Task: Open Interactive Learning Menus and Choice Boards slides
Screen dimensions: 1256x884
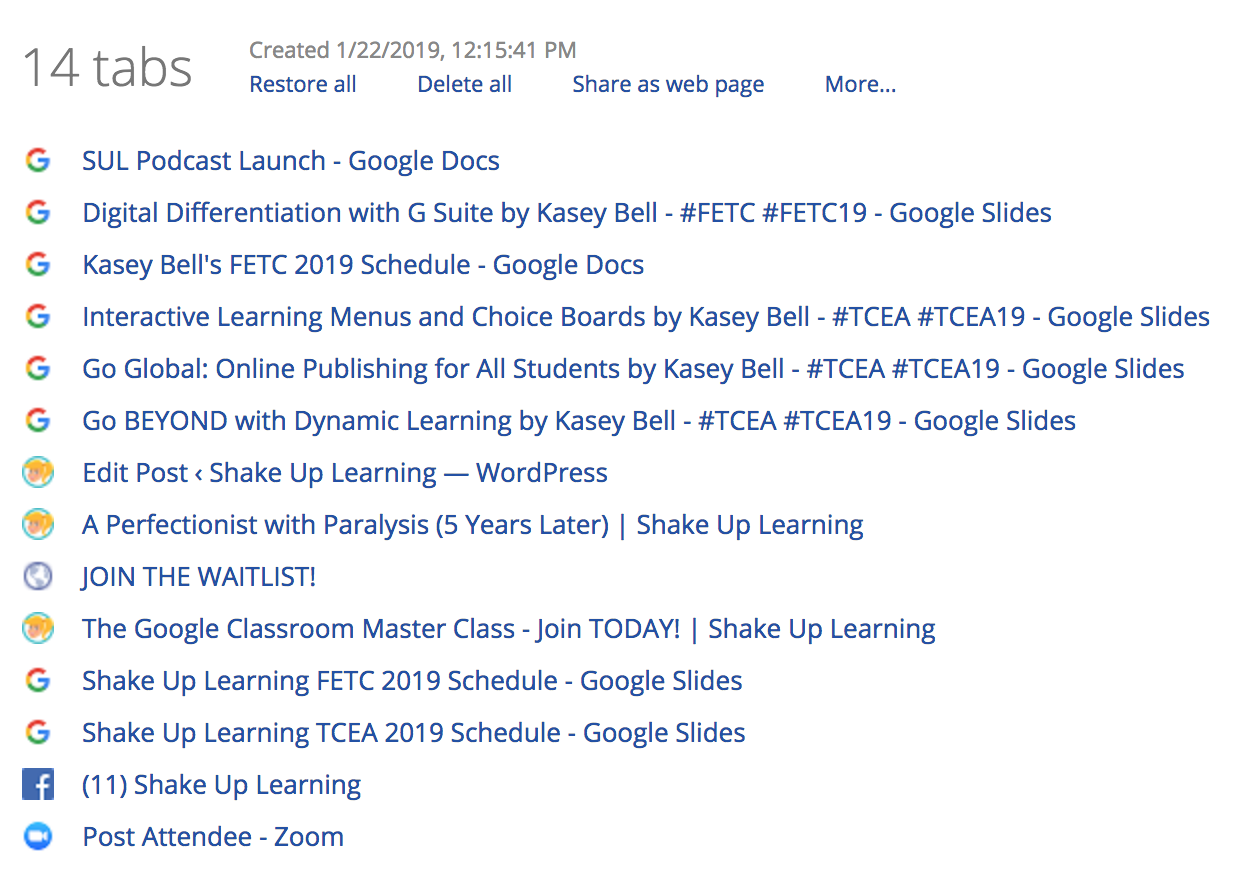Action: click(646, 317)
